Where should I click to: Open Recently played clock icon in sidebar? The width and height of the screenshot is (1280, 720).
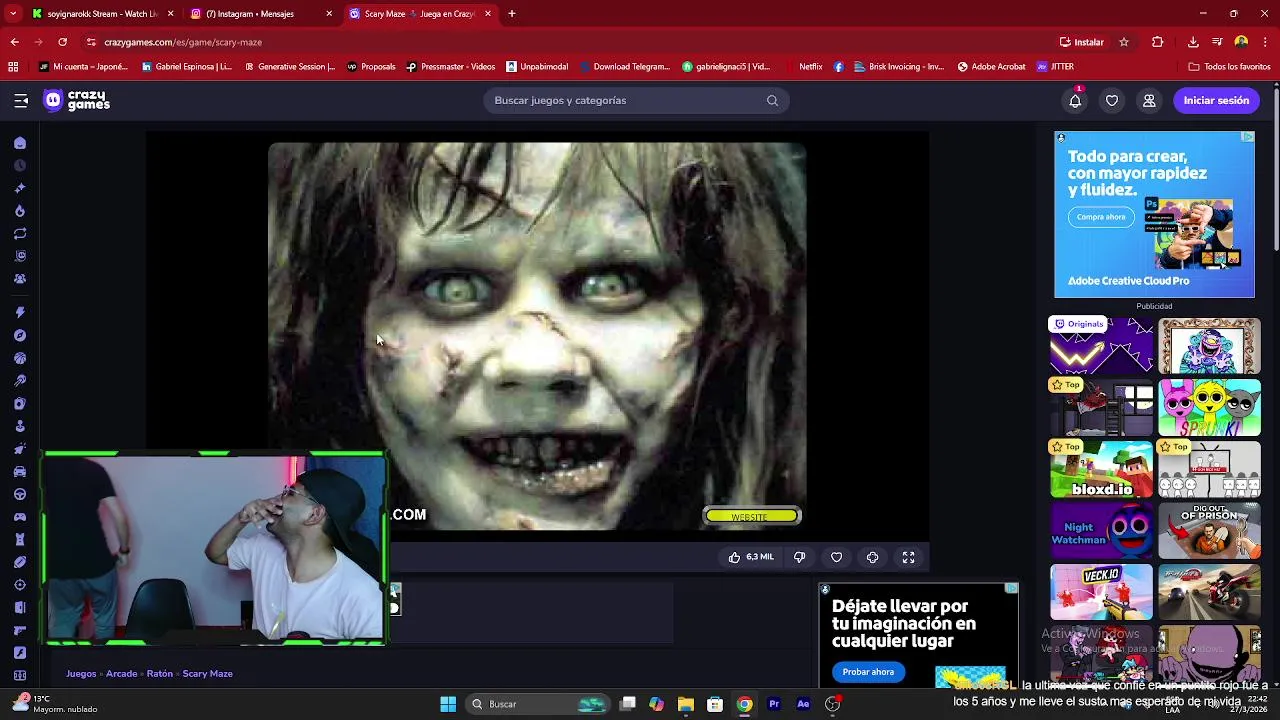tap(20, 166)
